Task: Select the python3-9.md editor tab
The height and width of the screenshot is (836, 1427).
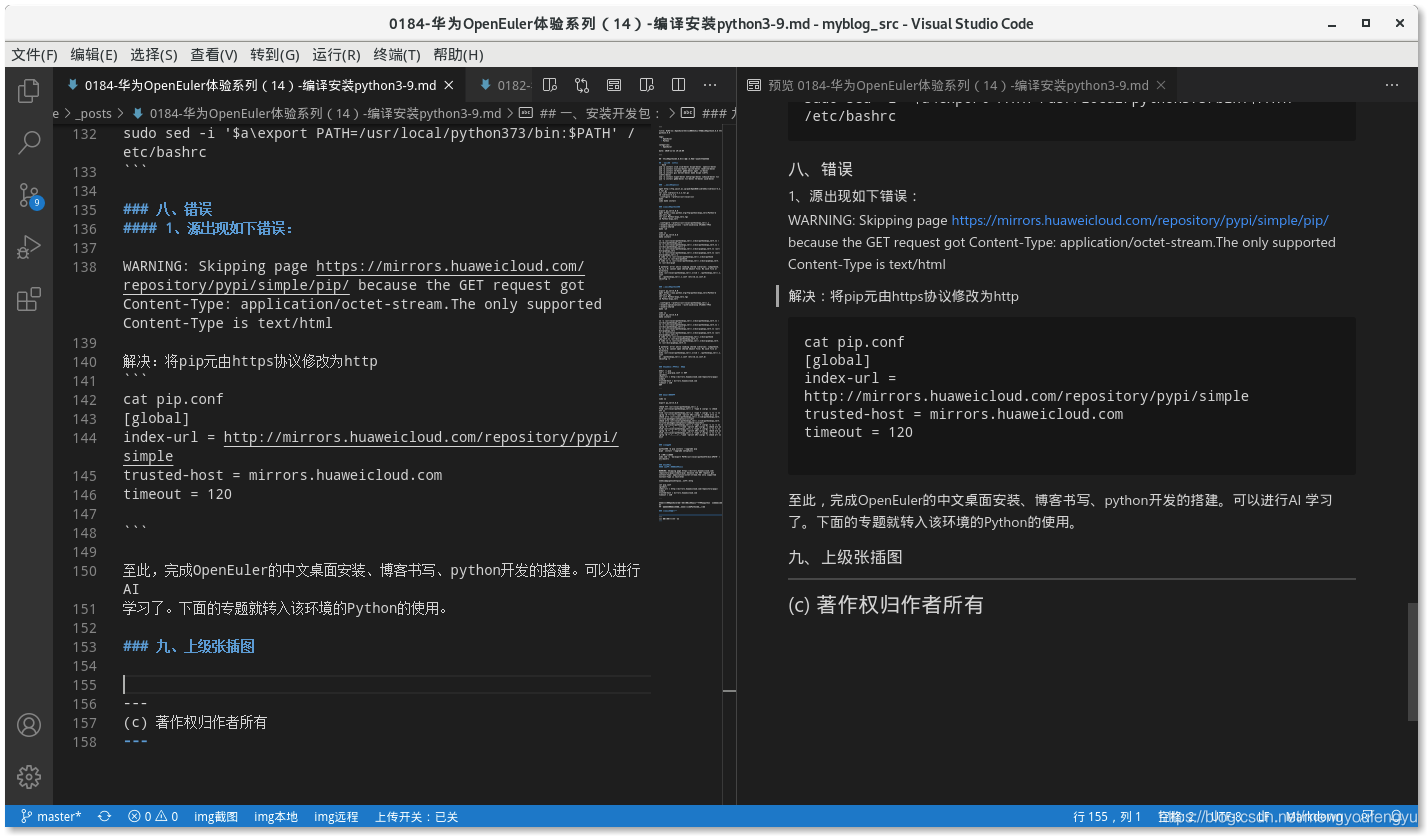Action: [x=260, y=85]
